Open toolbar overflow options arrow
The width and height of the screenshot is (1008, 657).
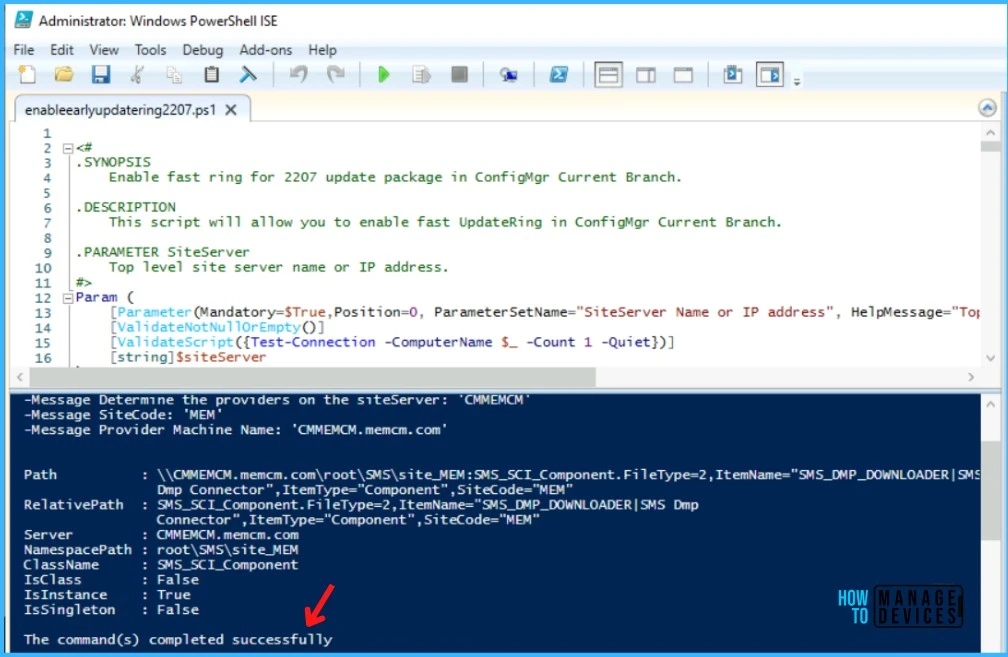coord(797,82)
